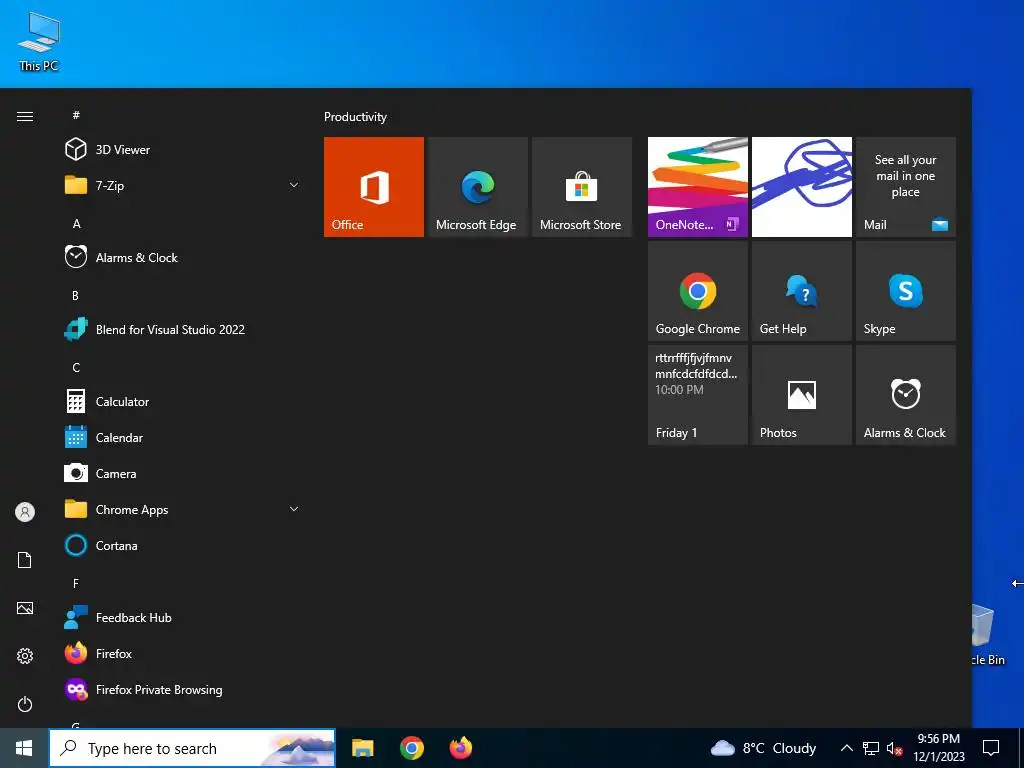The image size is (1024, 768).
Task: Open Chrome from the taskbar
Action: (x=411, y=748)
